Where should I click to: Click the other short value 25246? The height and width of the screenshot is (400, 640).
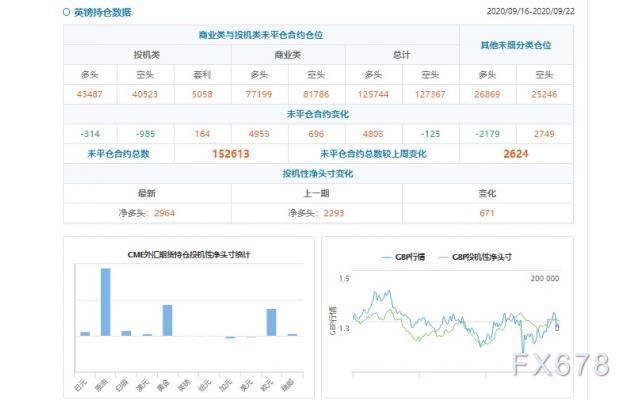pyautogui.click(x=544, y=94)
